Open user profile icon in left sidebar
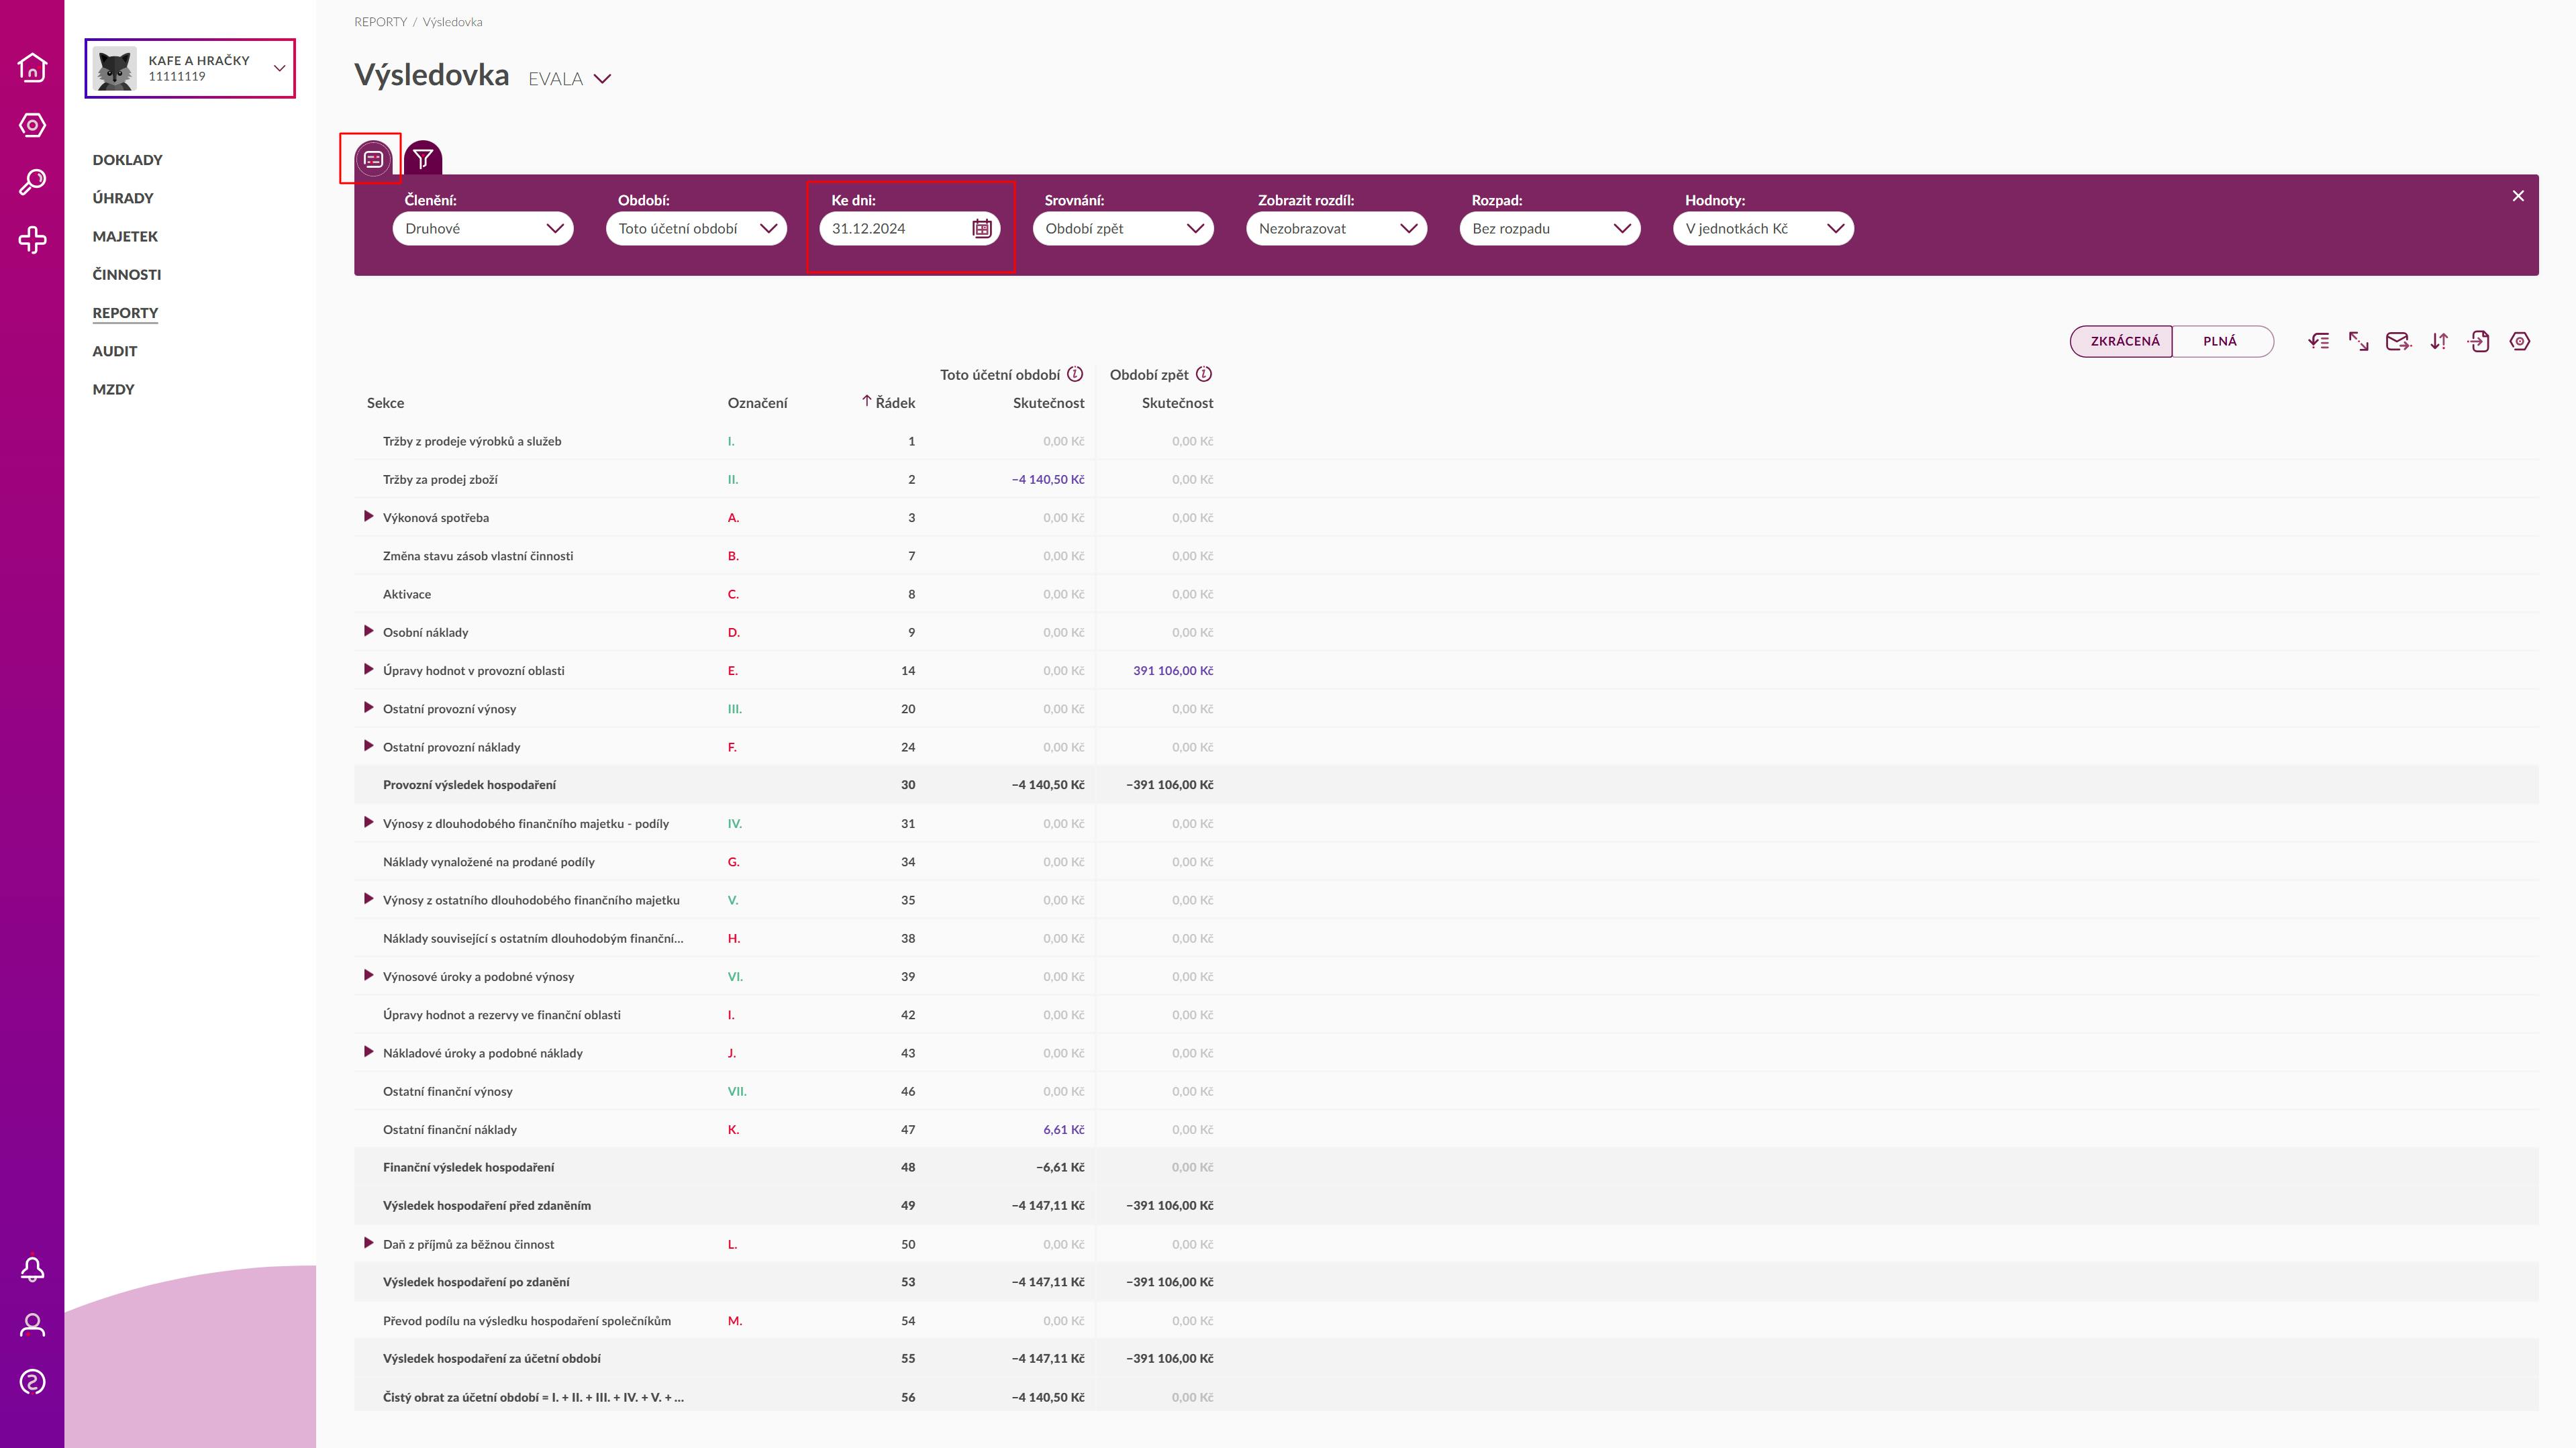This screenshot has width=2576, height=1448. tap(32, 1325)
